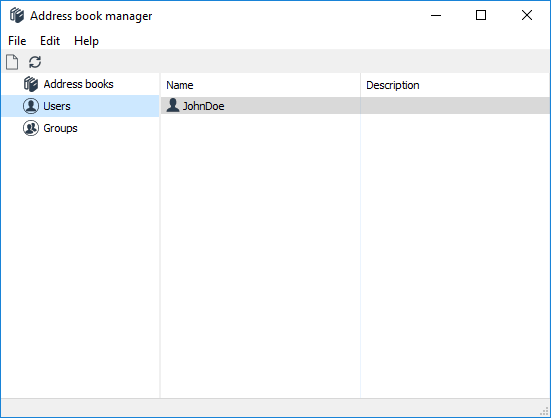
Task: Click the Users circle icon in sidebar
Action: 31,106
